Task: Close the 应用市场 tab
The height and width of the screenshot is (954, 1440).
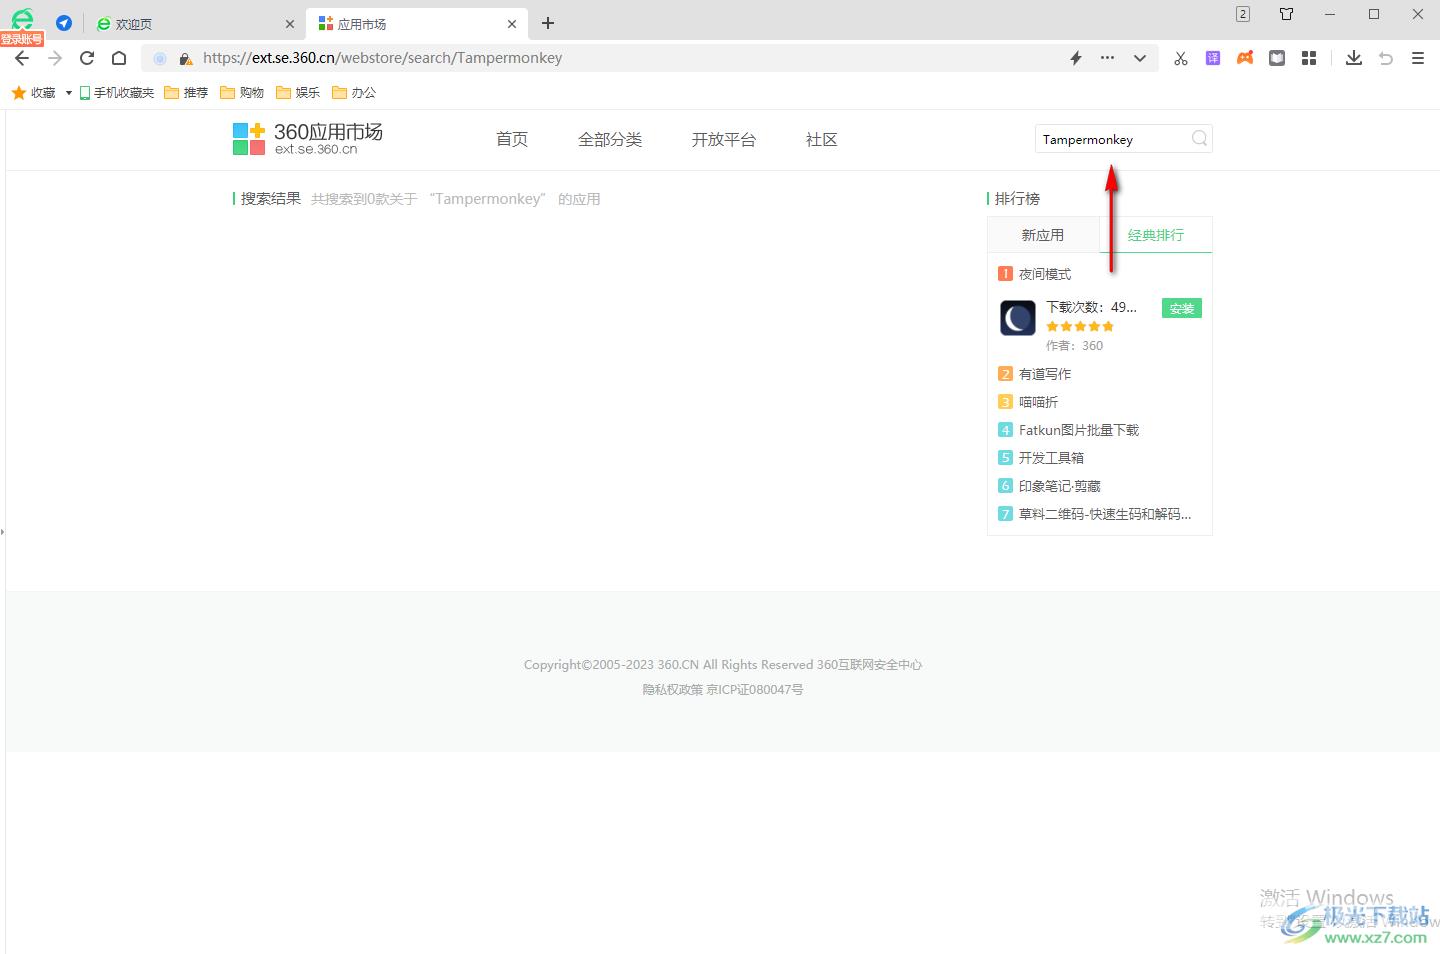Action: coord(512,24)
